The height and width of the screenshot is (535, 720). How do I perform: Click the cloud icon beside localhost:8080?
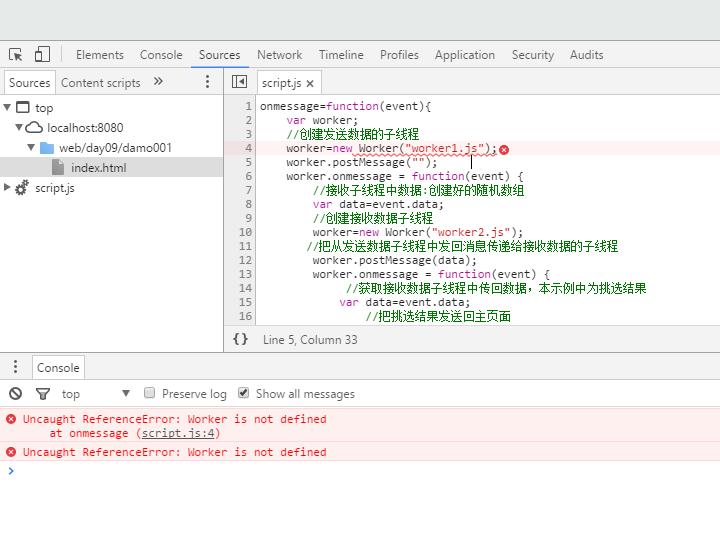34,127
